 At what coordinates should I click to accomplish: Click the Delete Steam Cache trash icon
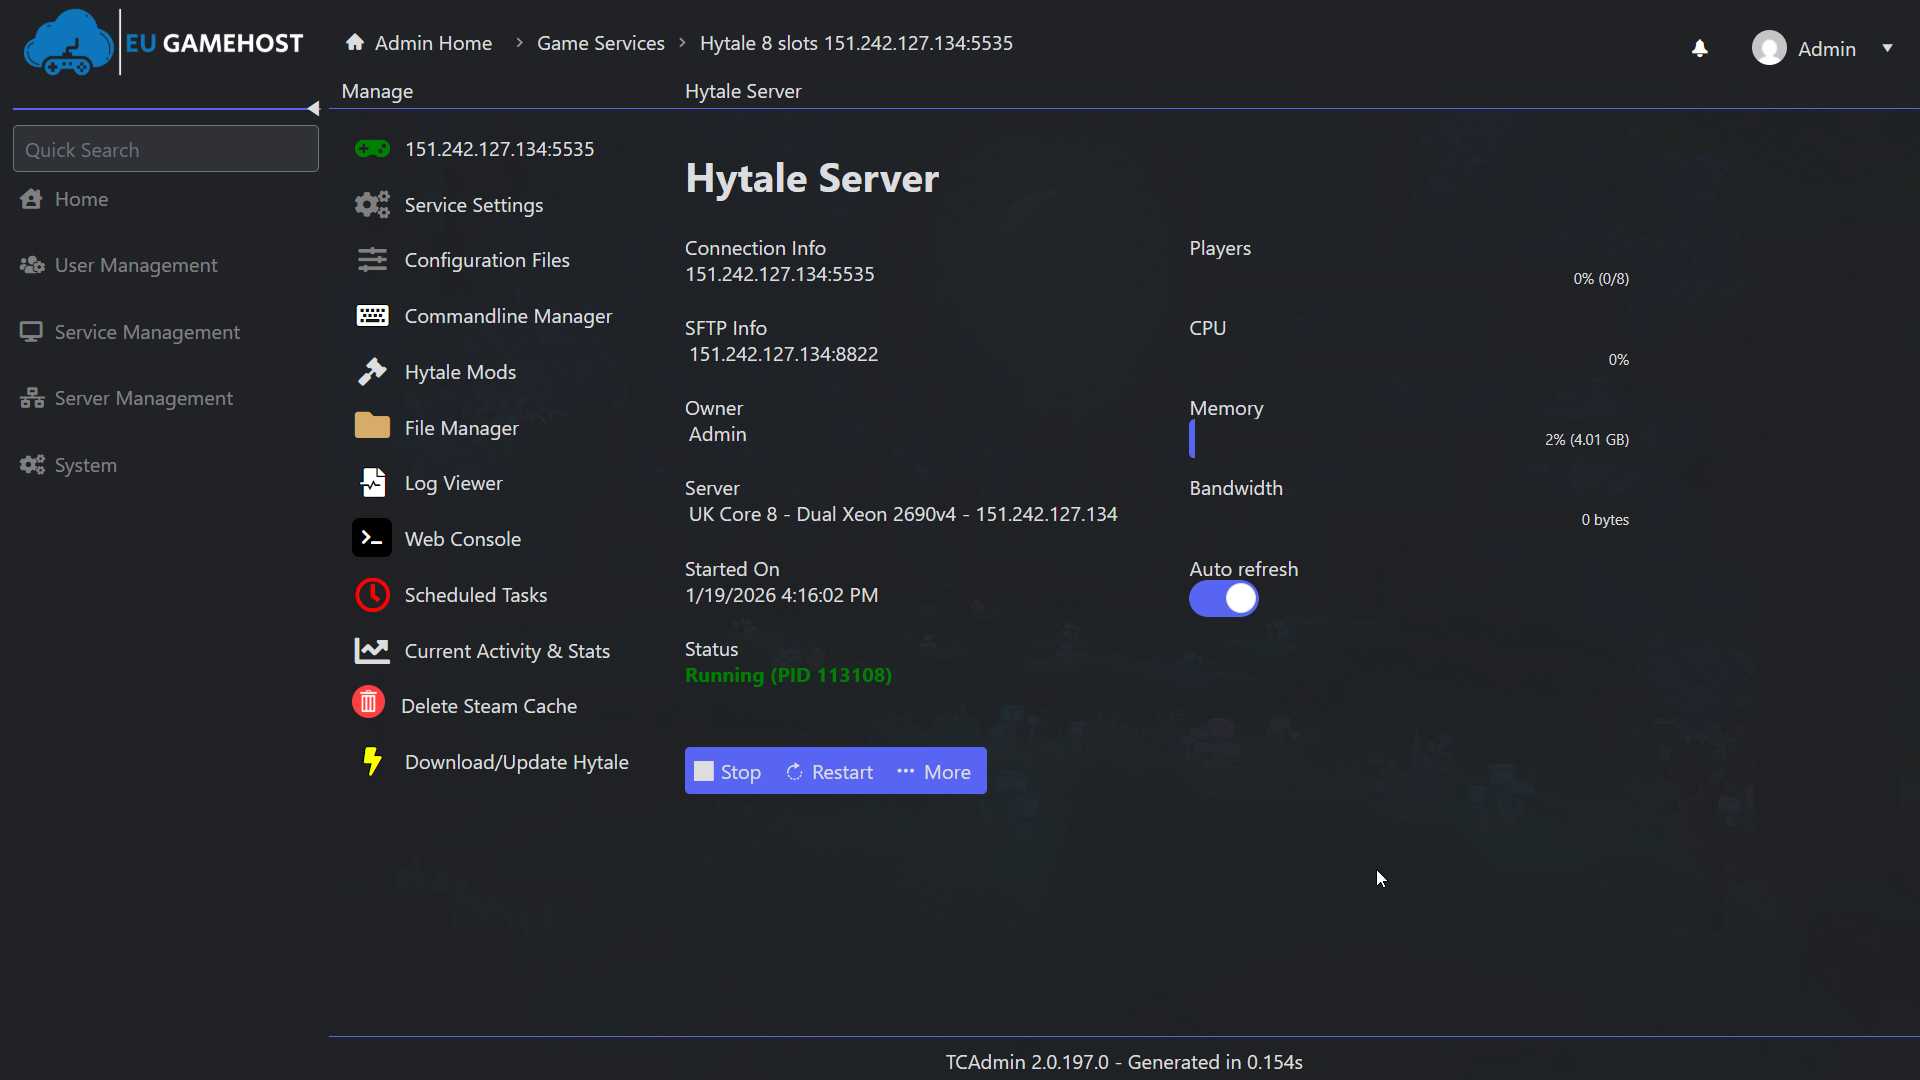pos(368,703)
